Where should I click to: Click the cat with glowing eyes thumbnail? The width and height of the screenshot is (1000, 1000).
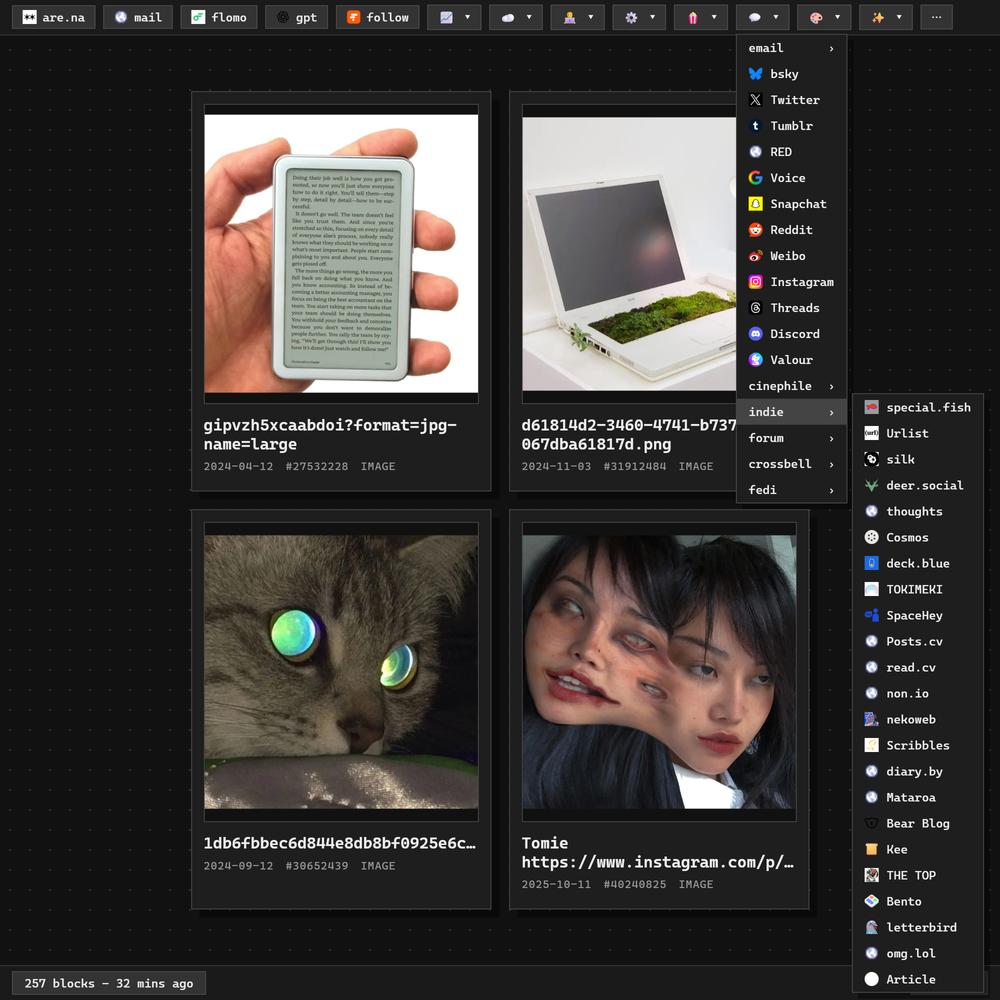[x=341, y=672]
